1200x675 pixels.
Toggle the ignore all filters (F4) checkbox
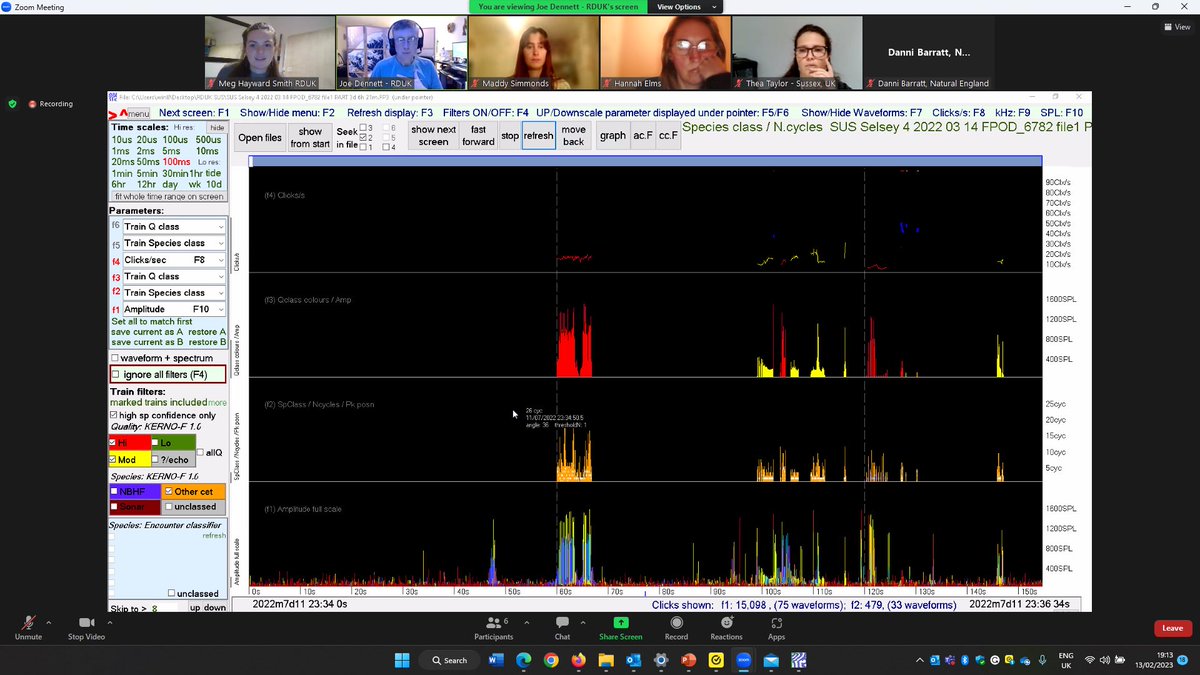[x=116, y=374]
